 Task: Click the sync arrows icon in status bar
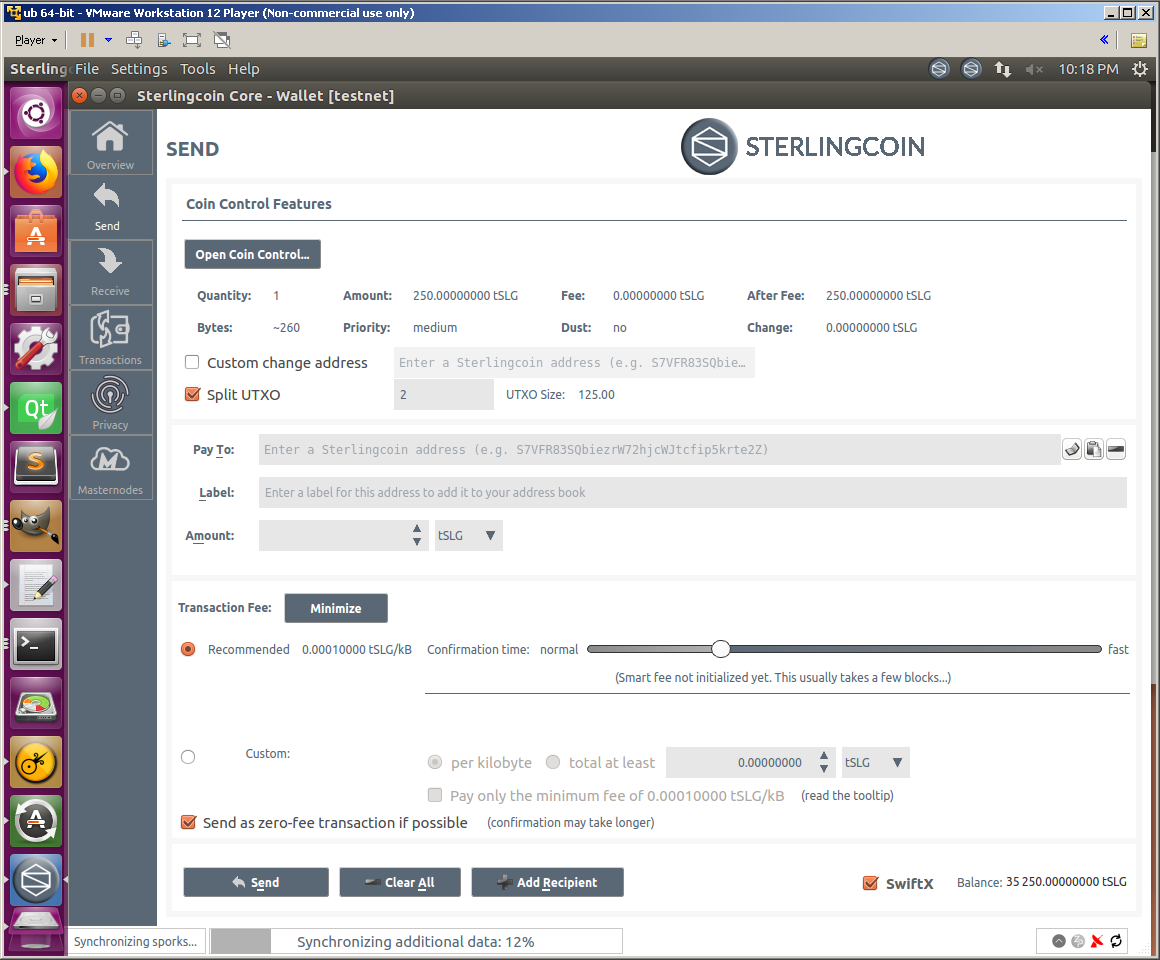click(1116, 941)
